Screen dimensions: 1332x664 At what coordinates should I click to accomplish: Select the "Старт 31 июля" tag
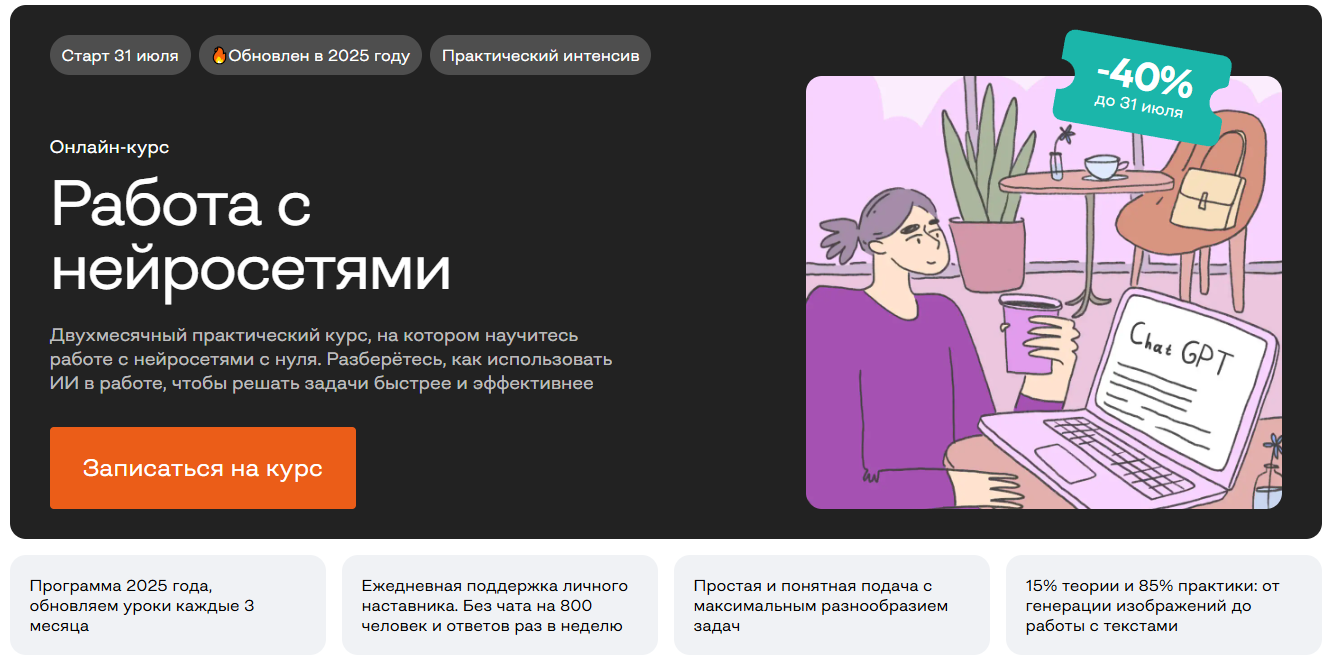click(120, 55)
